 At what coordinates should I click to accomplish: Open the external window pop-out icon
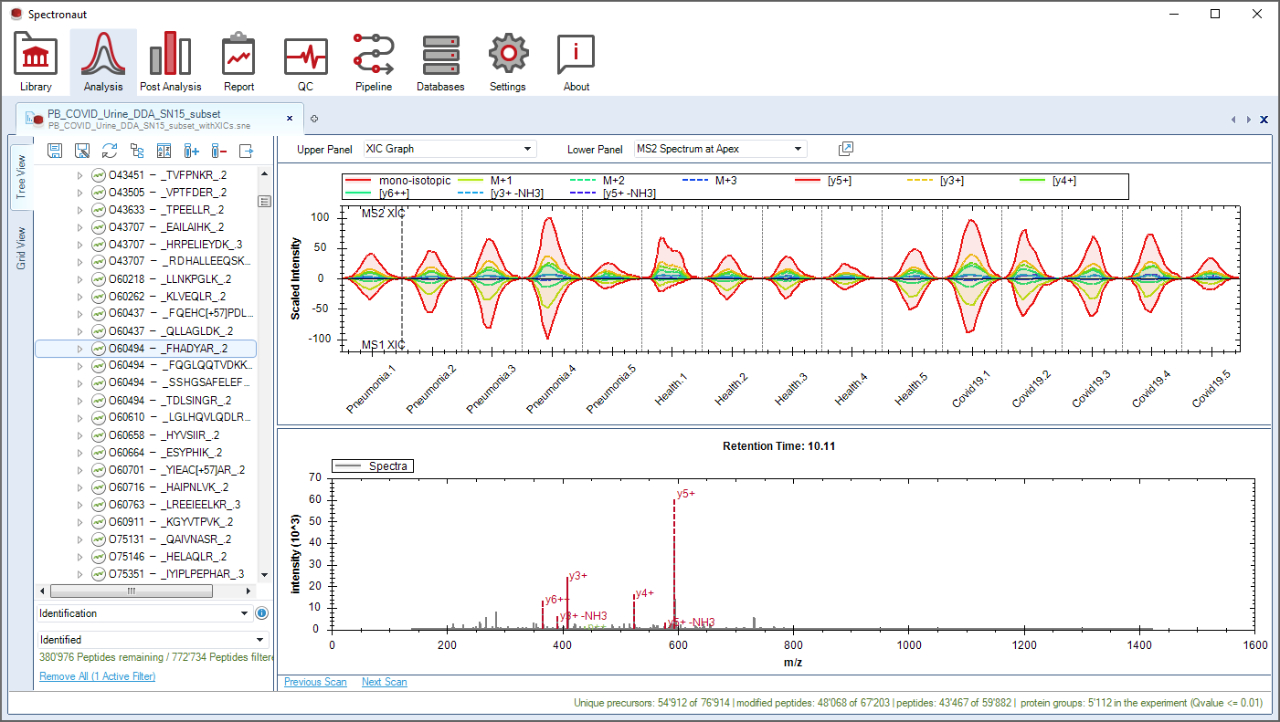845,147
